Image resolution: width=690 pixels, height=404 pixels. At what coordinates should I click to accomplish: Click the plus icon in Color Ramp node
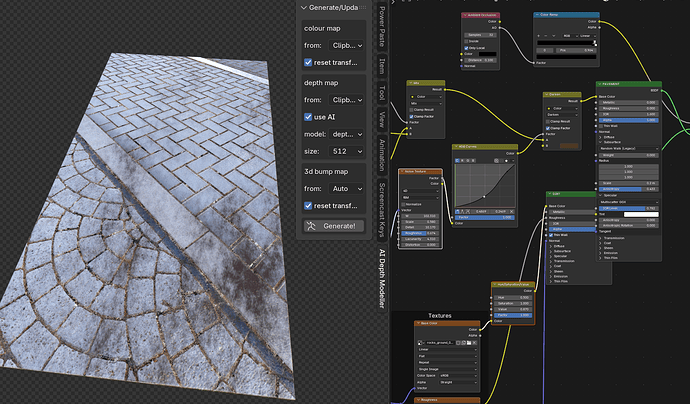539,36
